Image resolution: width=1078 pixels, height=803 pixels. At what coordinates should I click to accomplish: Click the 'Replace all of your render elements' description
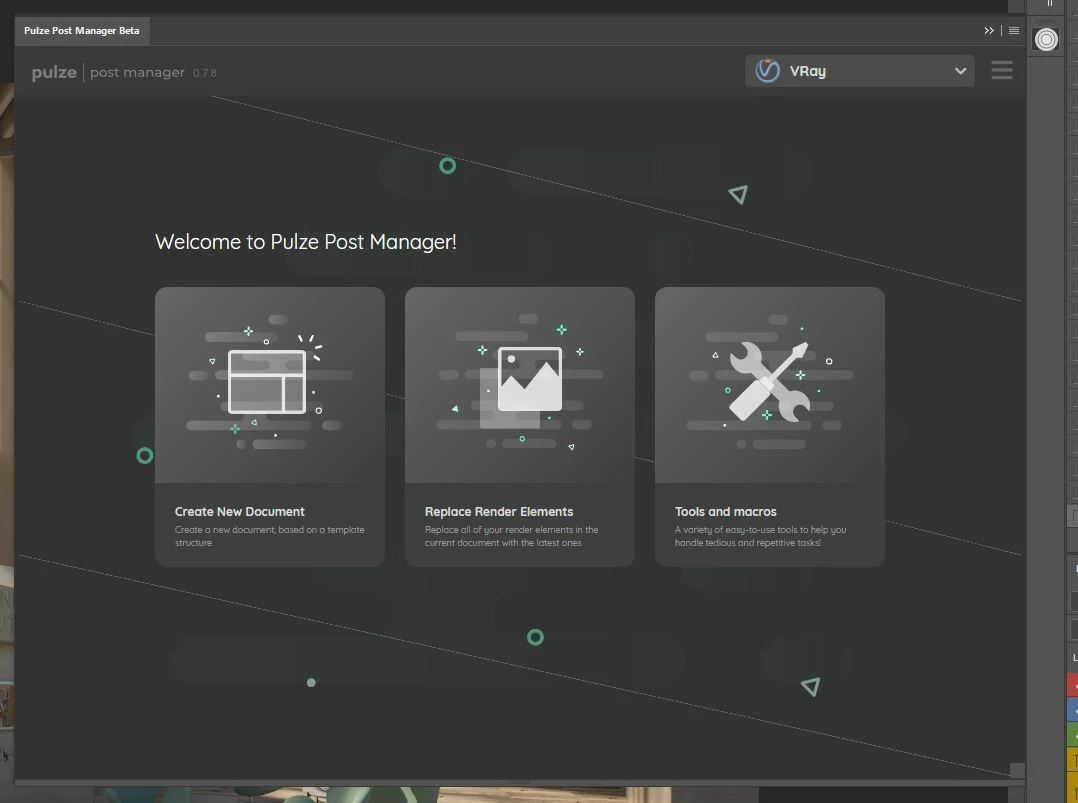pyautogui.click(x=512, y=536)
